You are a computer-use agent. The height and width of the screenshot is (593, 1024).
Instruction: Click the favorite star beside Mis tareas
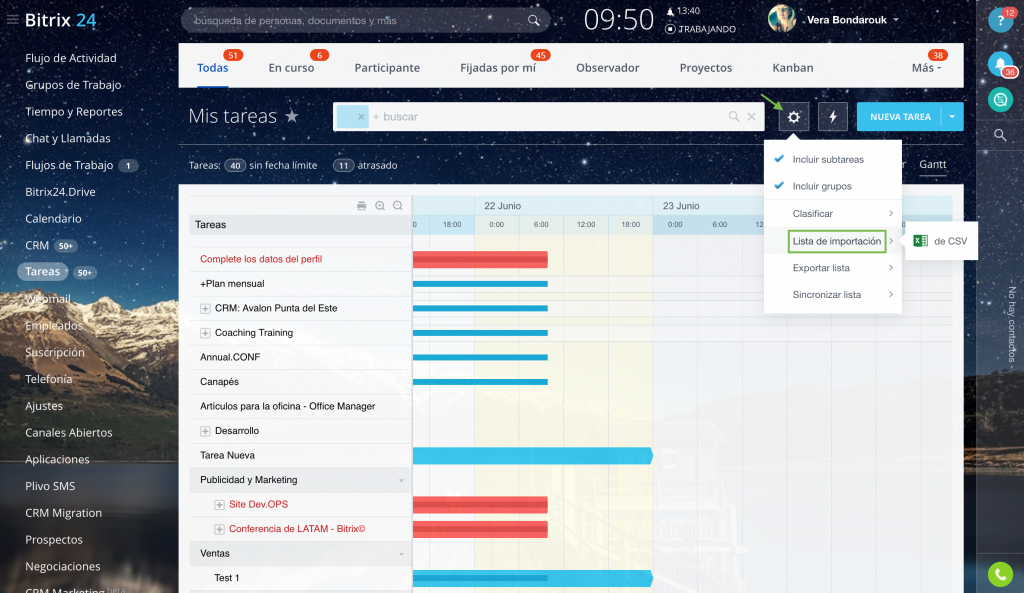[x=292, y=116]
